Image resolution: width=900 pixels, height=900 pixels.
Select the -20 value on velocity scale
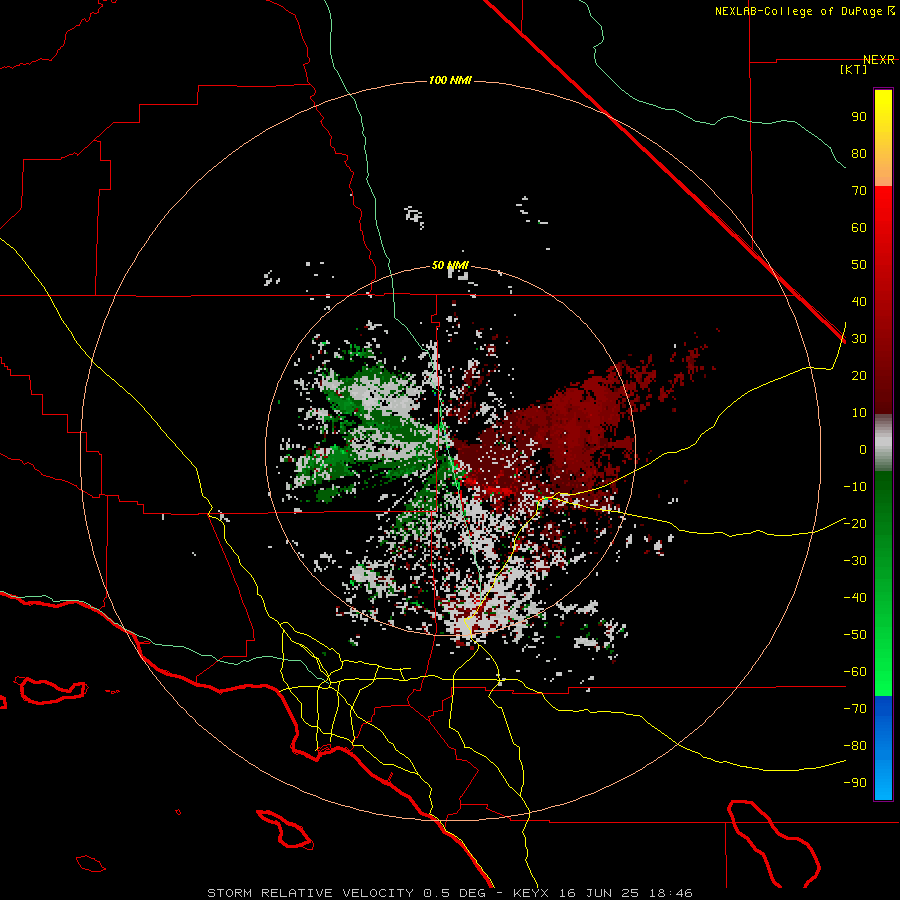pyautogui.click(x=855, y=523)
